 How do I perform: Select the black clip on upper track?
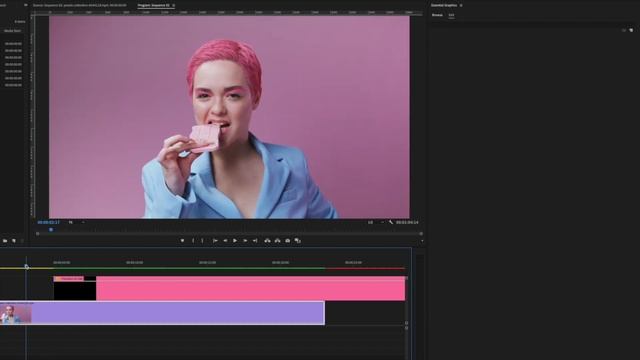(x=75, y=289)
